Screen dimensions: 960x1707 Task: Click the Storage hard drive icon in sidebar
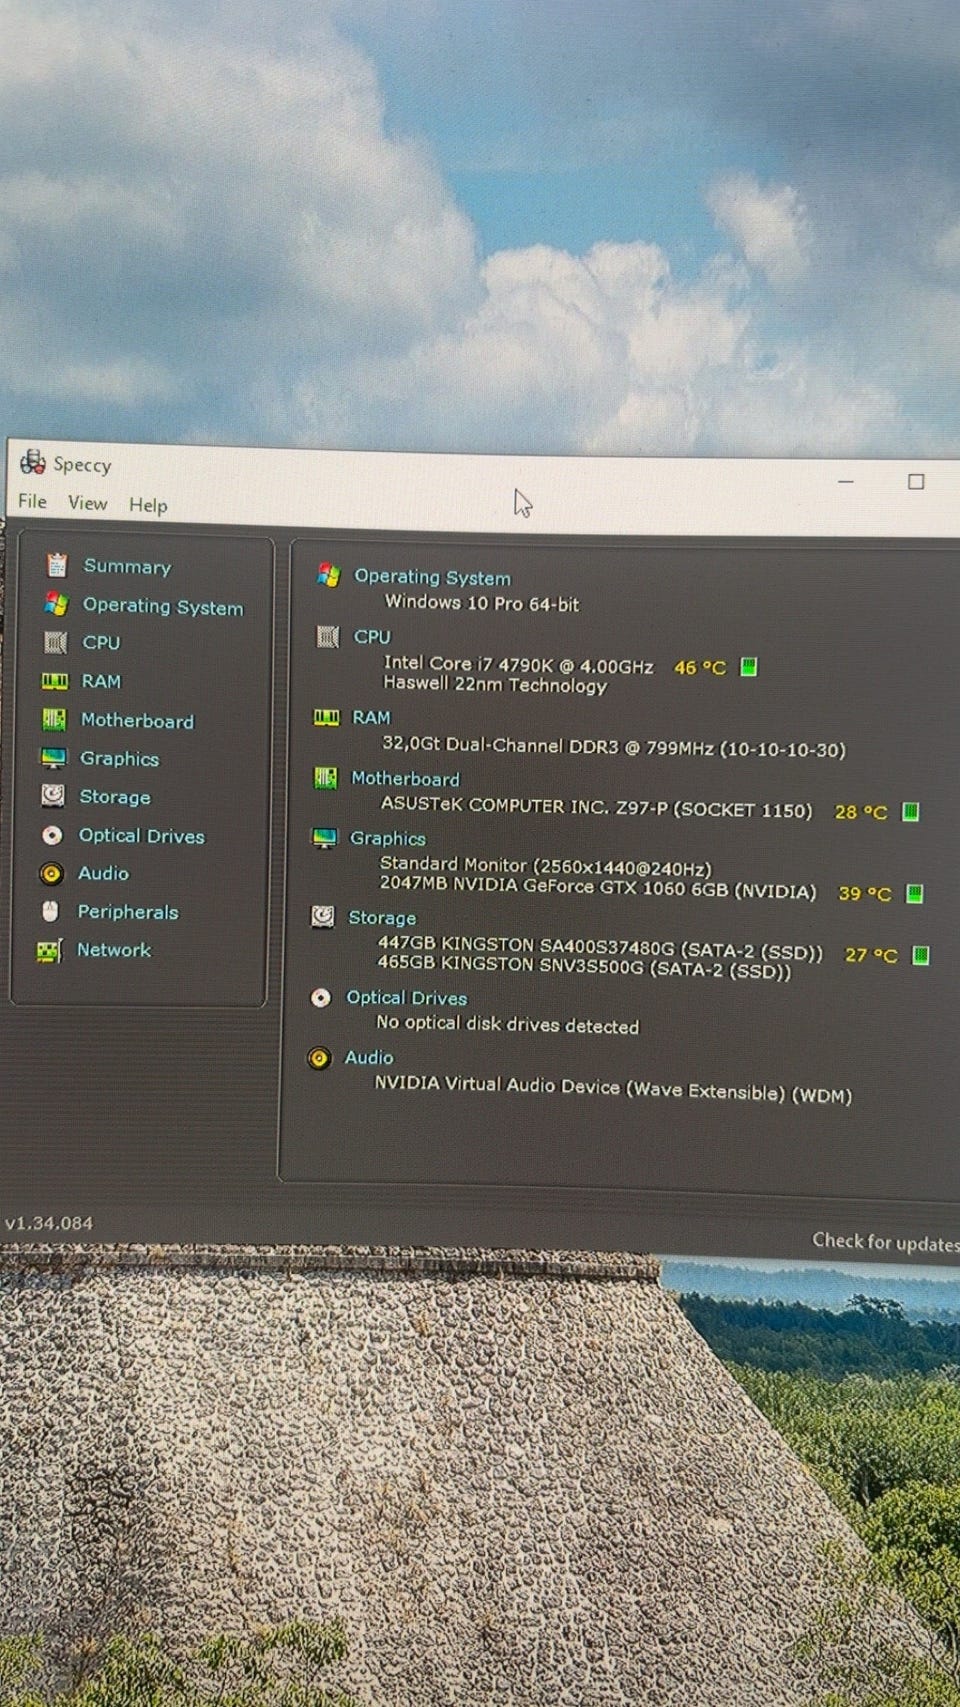[x=53, y=796]
